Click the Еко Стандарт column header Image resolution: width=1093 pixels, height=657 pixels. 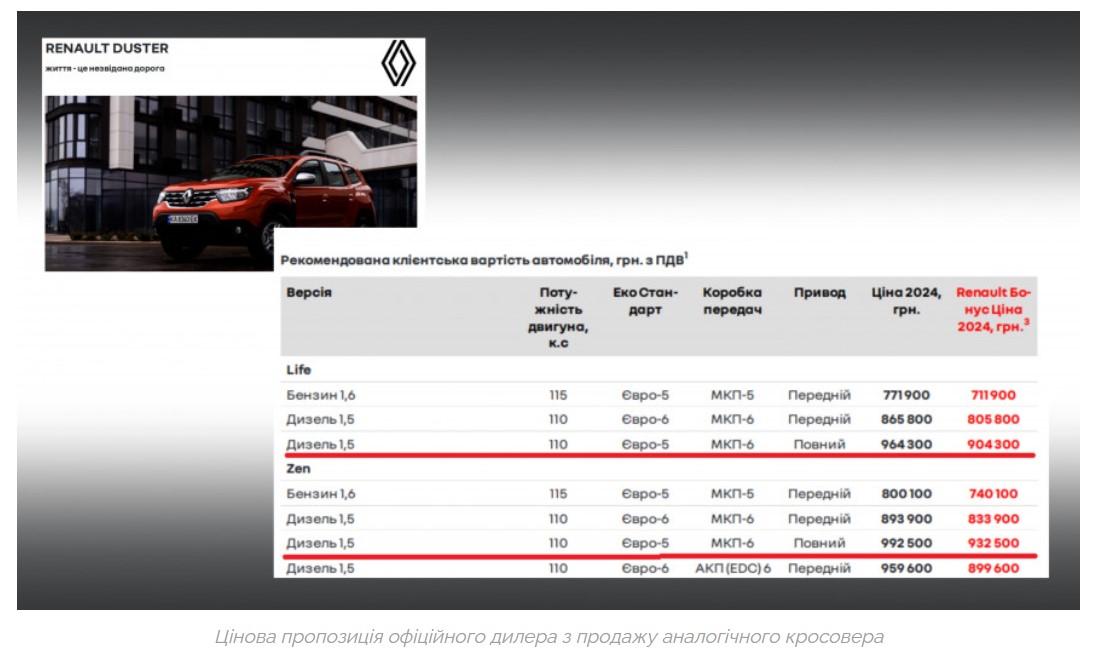coord(645,301)
